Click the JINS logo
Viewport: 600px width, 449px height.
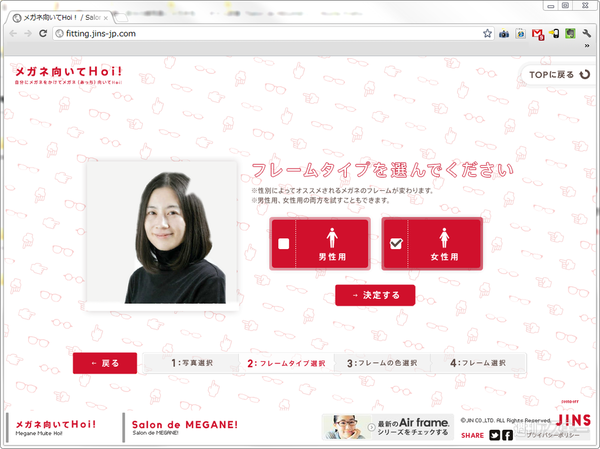pos(573,420)
